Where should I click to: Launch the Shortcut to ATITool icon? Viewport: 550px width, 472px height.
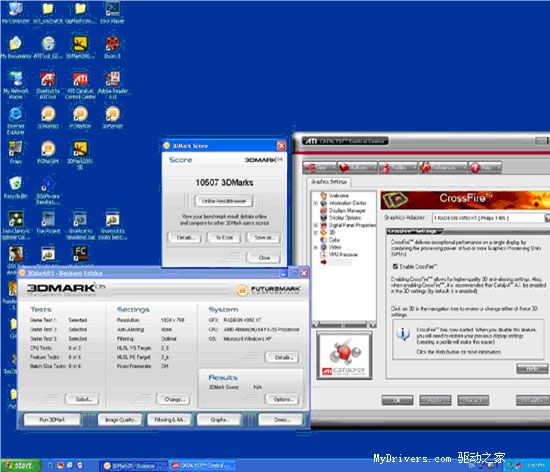click(x=48, y=85)
